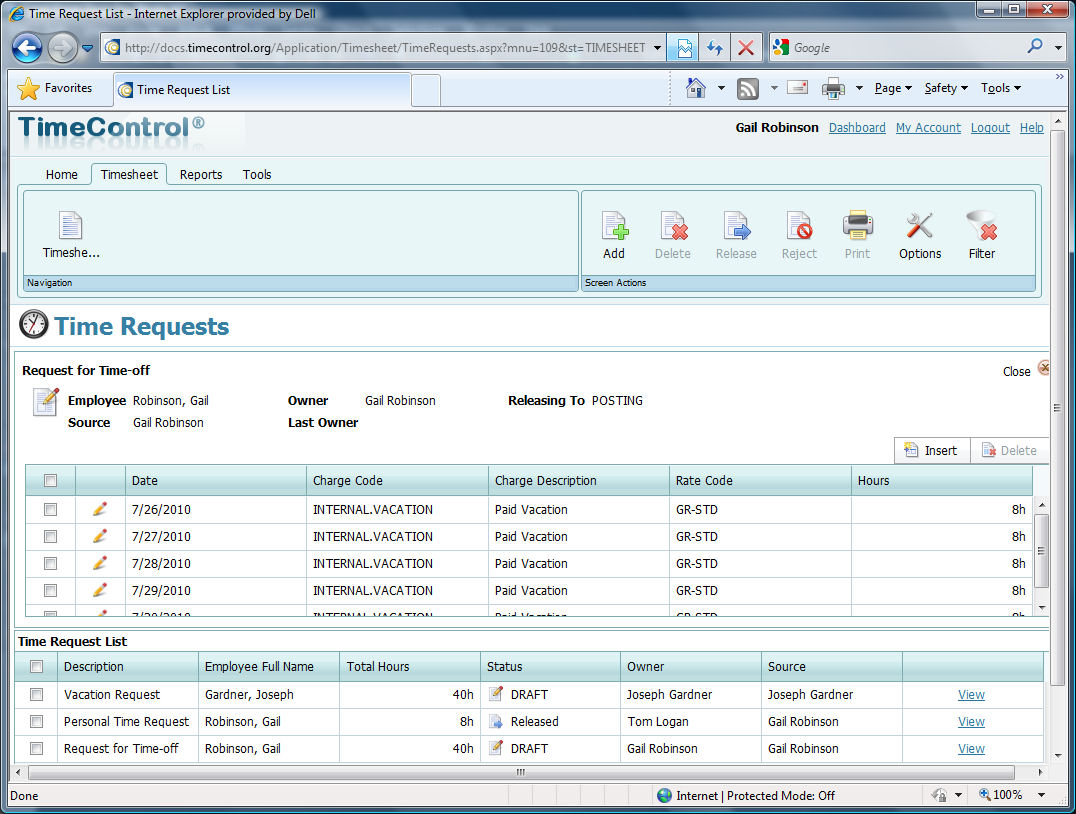Edit the 7/26/2010 row pencil icon

[100, 509]
